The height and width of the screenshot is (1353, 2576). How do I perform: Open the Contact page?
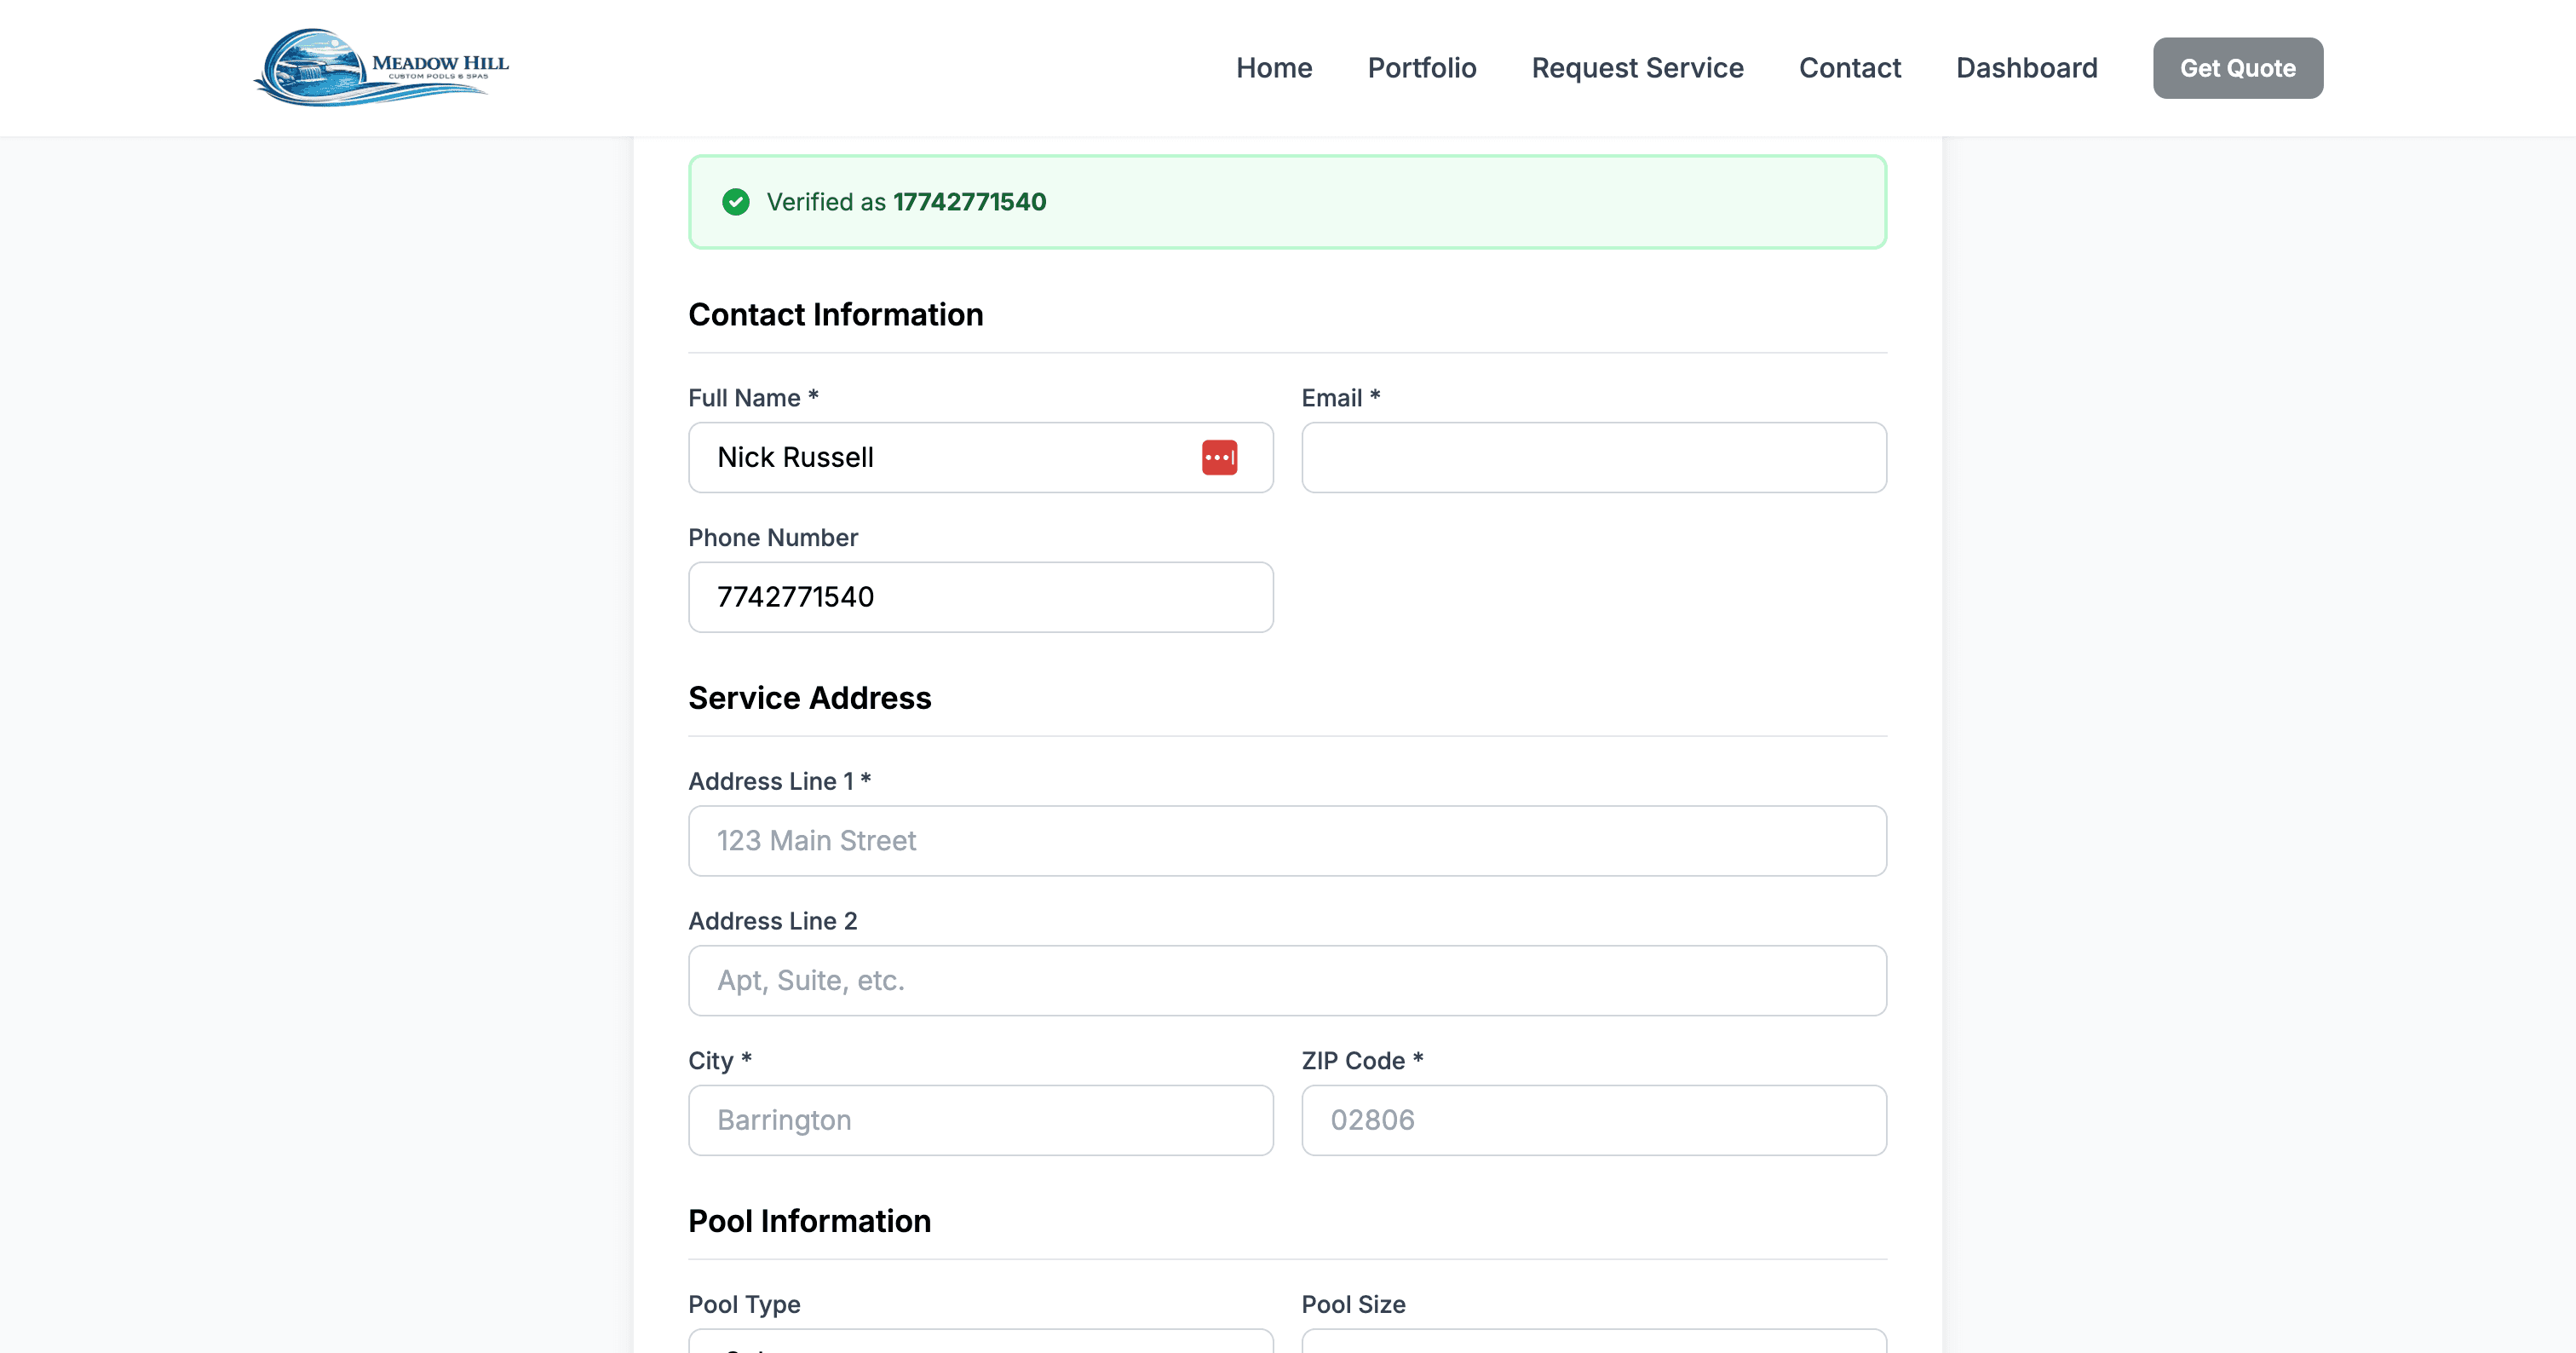click(x=1849, y=67)
